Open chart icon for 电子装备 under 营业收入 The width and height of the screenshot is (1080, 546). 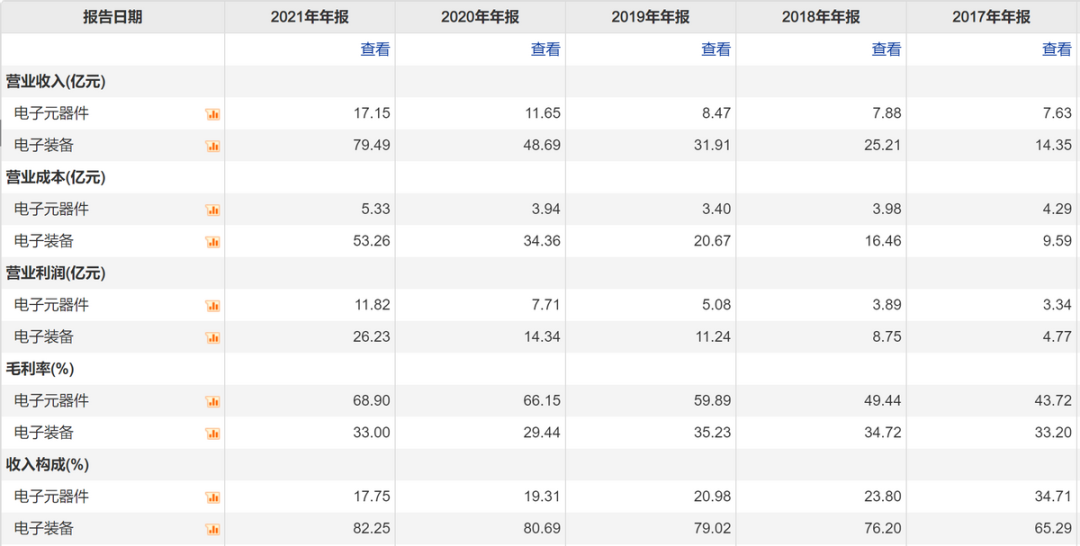click(x=213, y=146)
